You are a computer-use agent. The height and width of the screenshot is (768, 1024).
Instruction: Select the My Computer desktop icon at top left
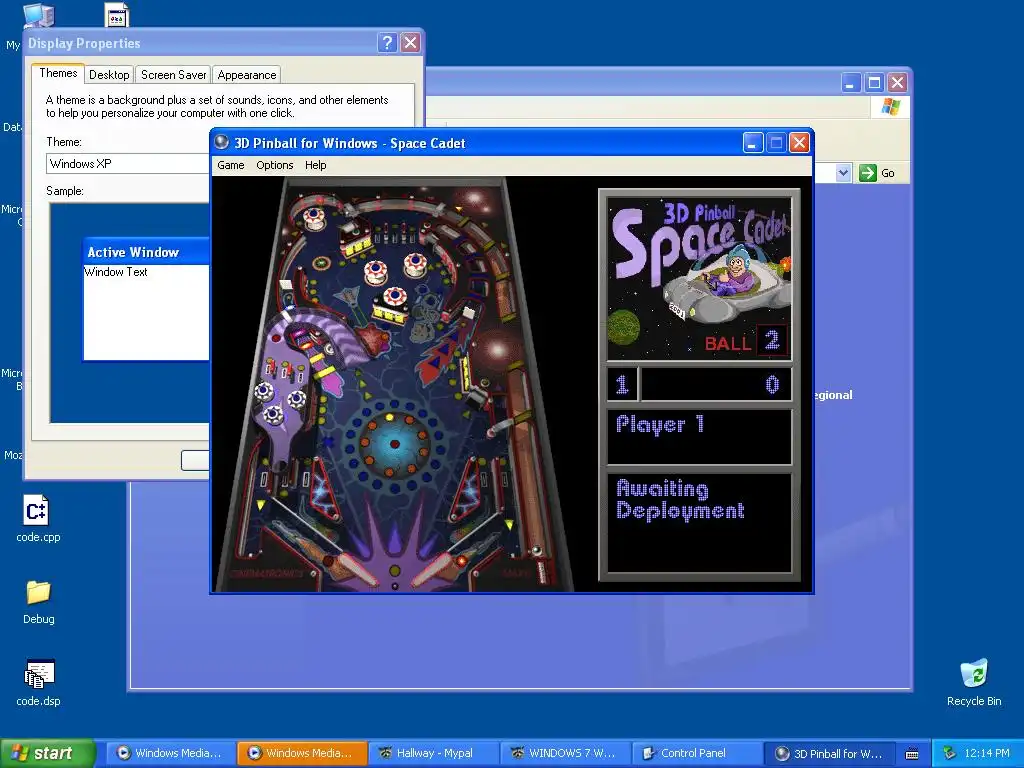(x=37, y=14)
